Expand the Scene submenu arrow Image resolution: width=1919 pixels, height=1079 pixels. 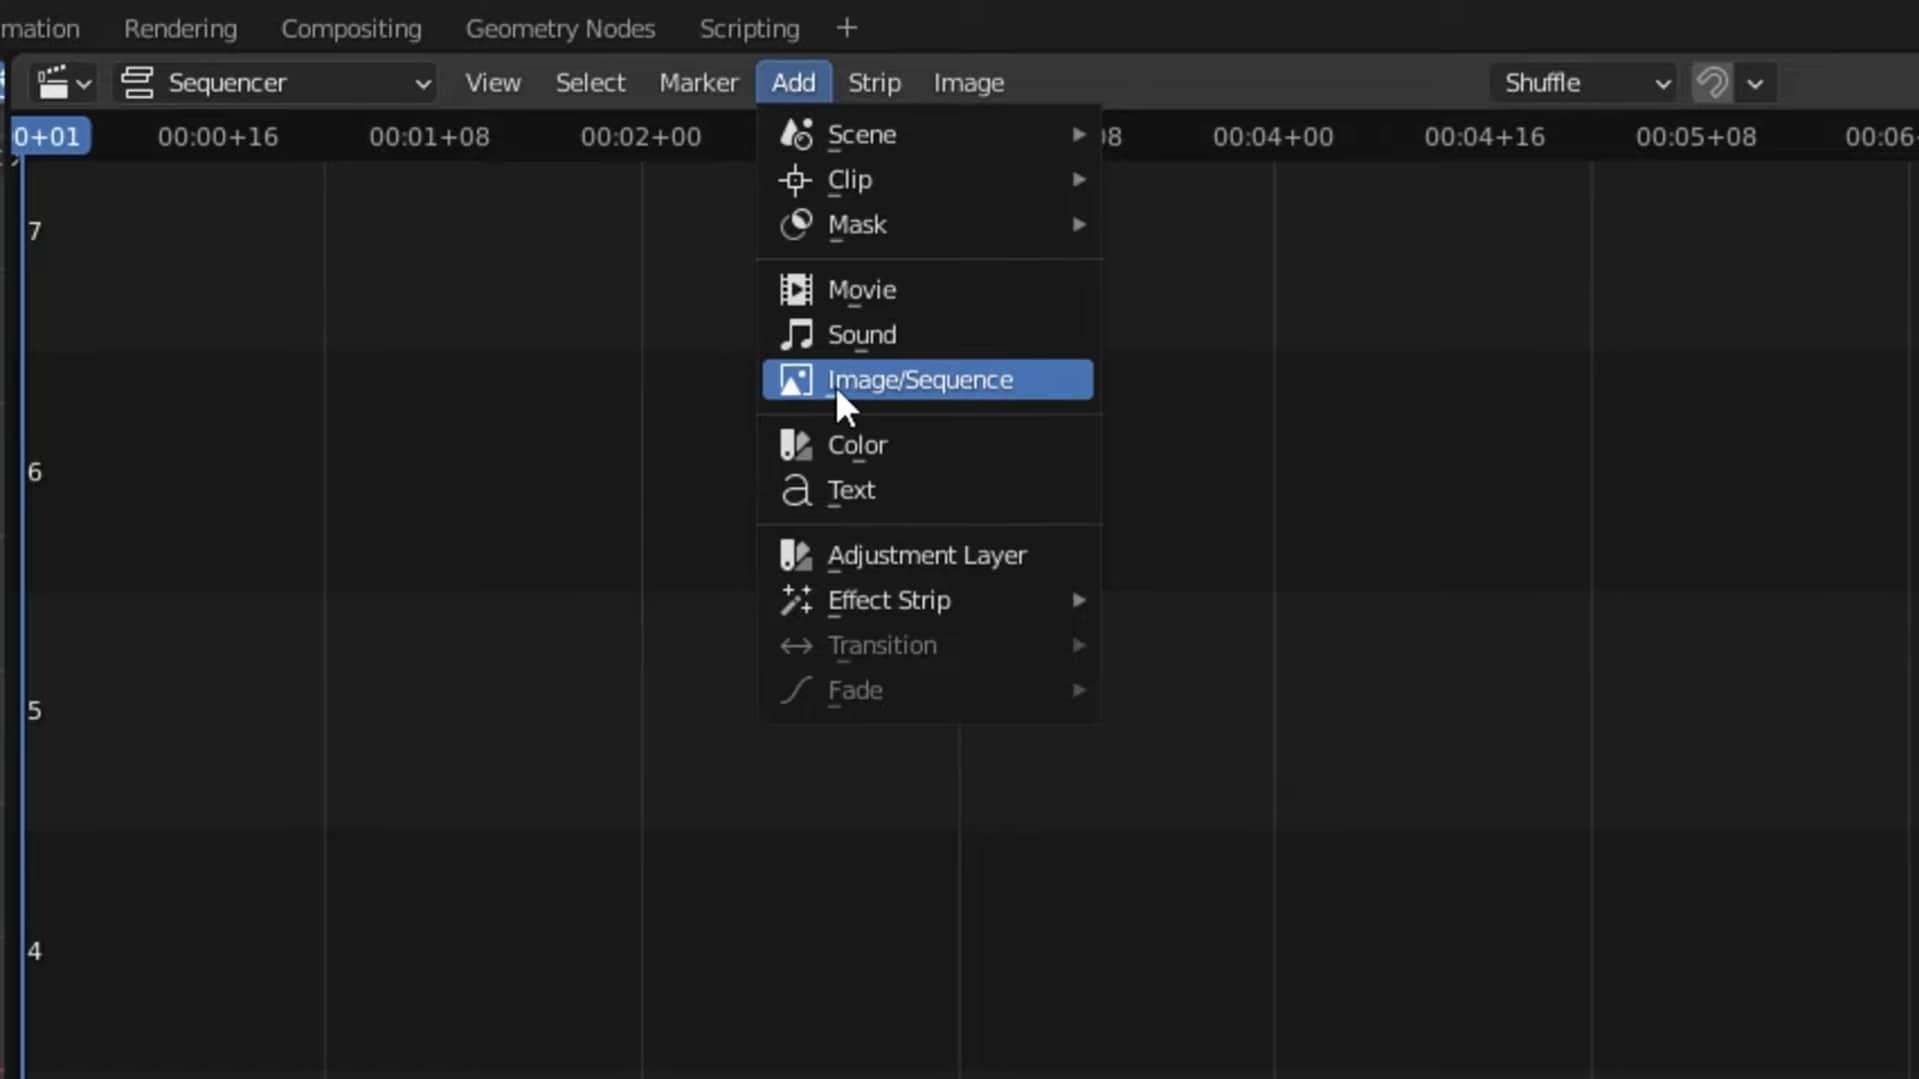(x=1079, y=134)
